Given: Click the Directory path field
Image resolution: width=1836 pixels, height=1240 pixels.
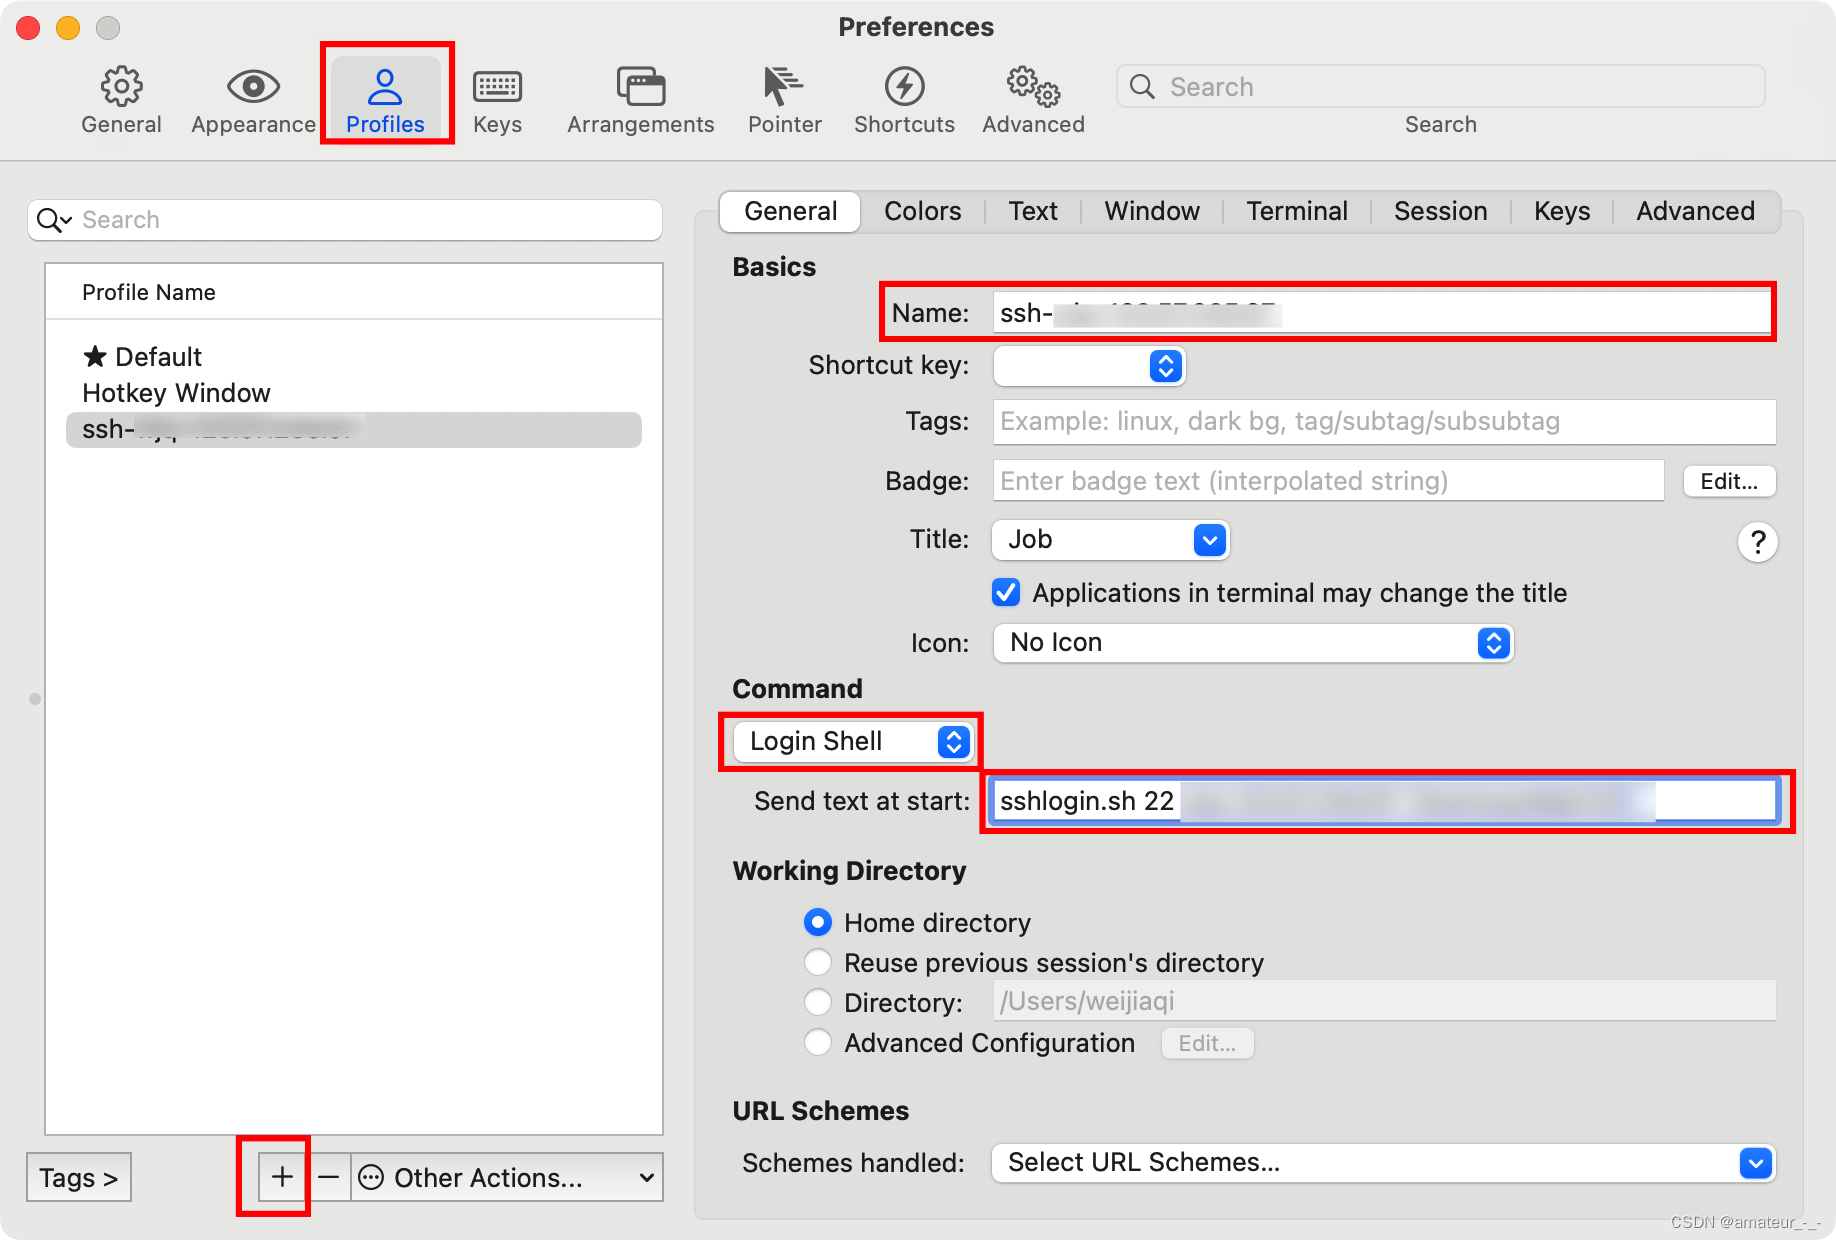Looking at the screenshot, I should click(1384, 1001).
